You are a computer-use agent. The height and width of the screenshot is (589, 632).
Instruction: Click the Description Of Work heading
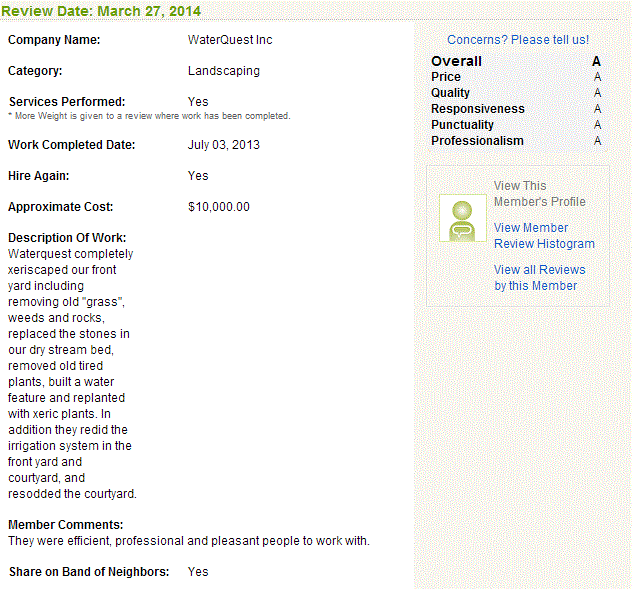point(67,238)
